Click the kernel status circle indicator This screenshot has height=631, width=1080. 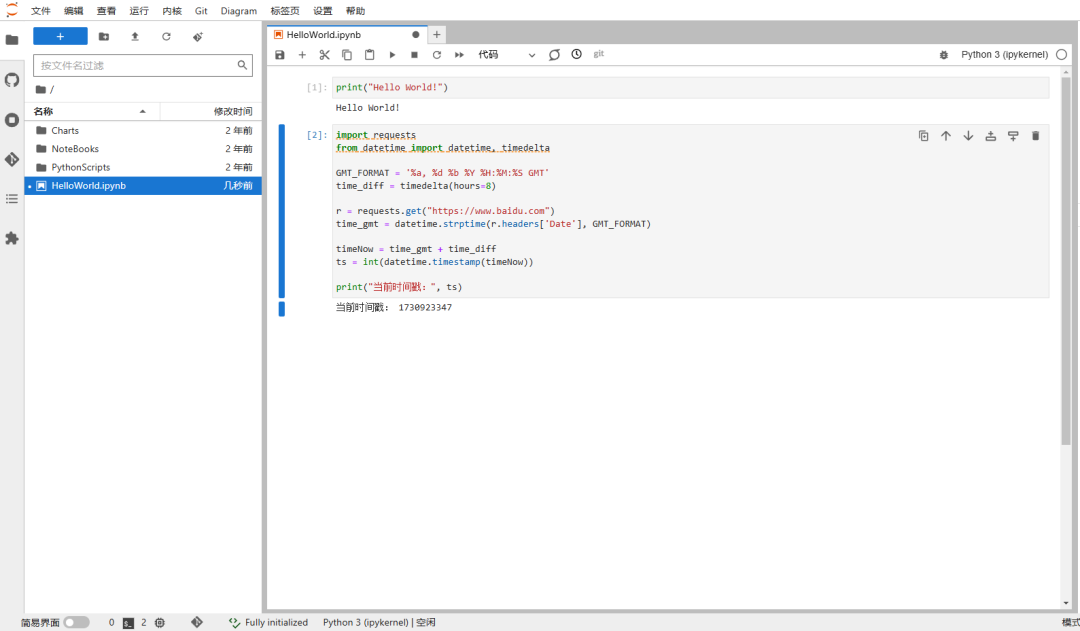point(1061,54)
